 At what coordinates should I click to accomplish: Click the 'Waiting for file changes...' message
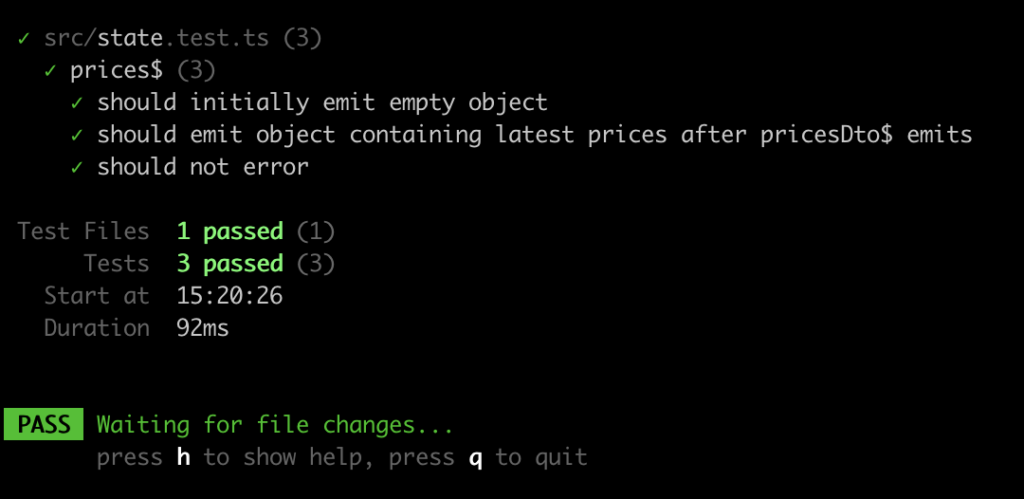pyautogui.click(x=275, y=425)
